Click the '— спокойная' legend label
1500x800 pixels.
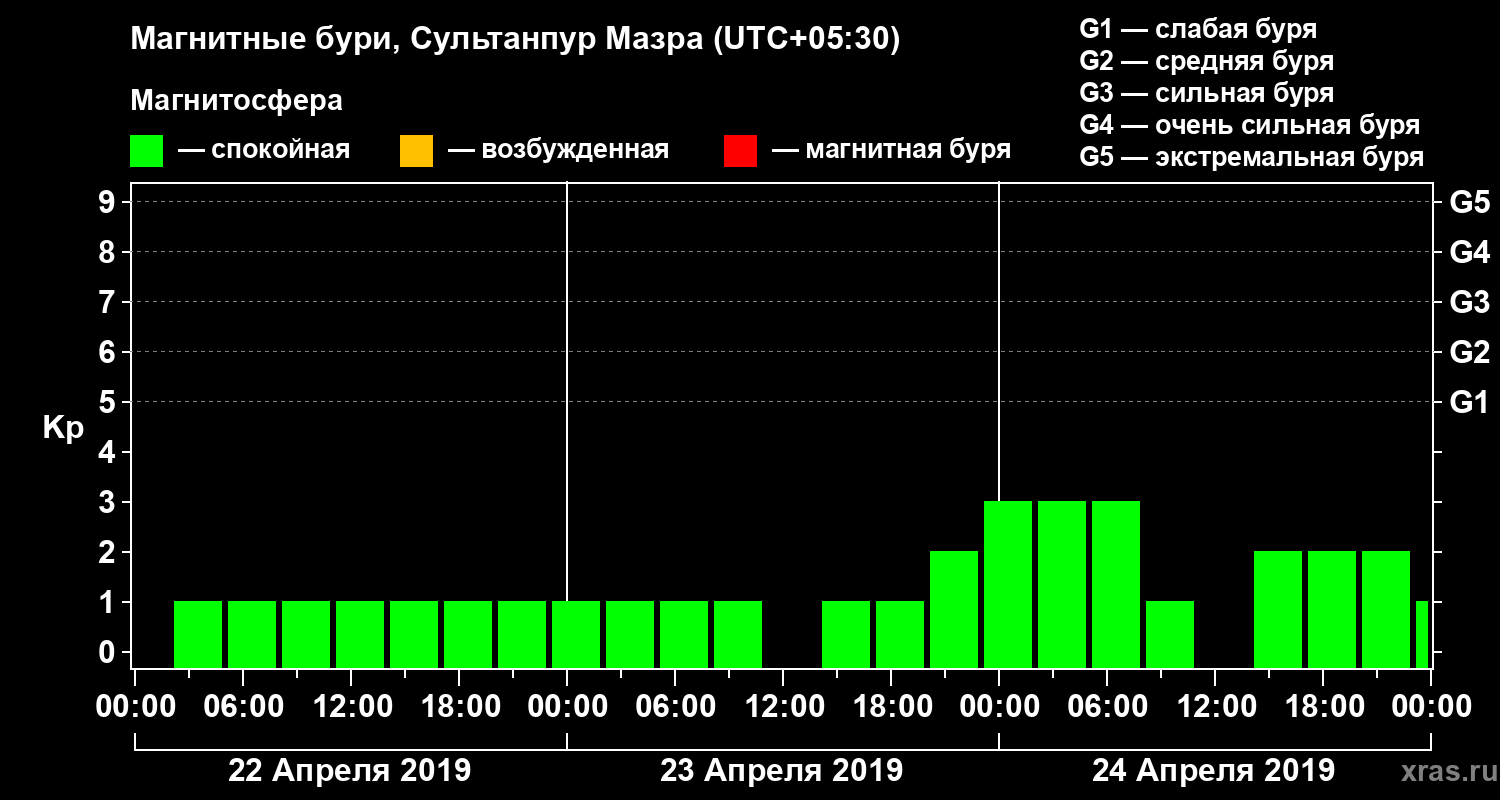[264, 151]
